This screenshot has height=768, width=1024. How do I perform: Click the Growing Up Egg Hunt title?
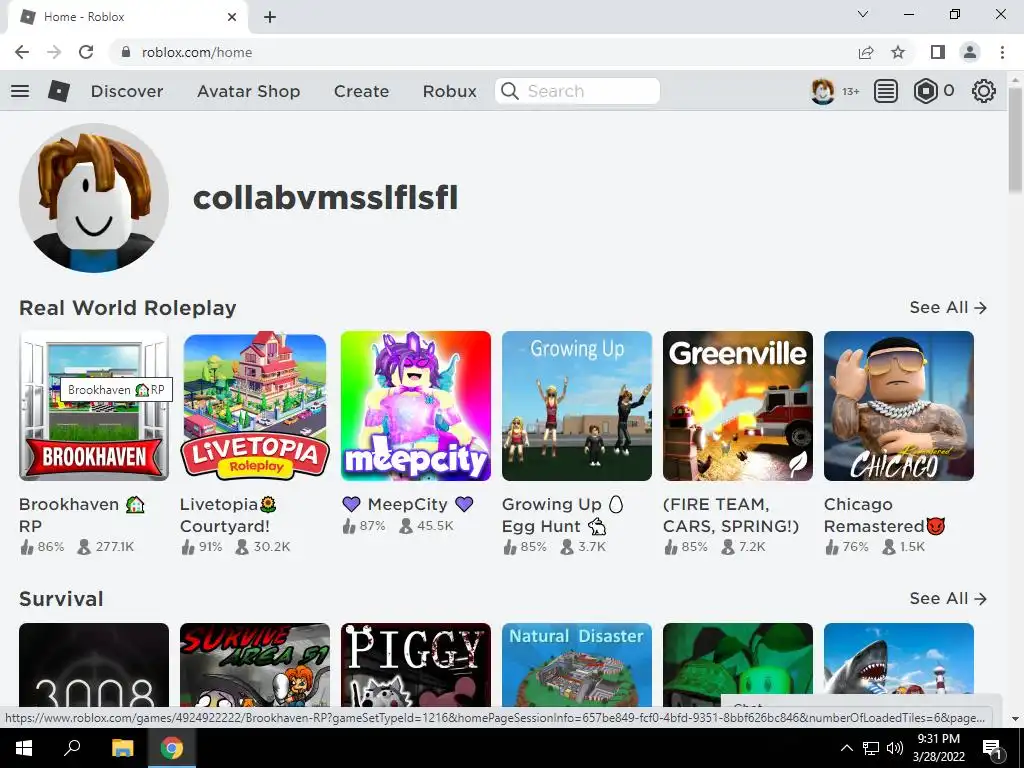point(562,515)
